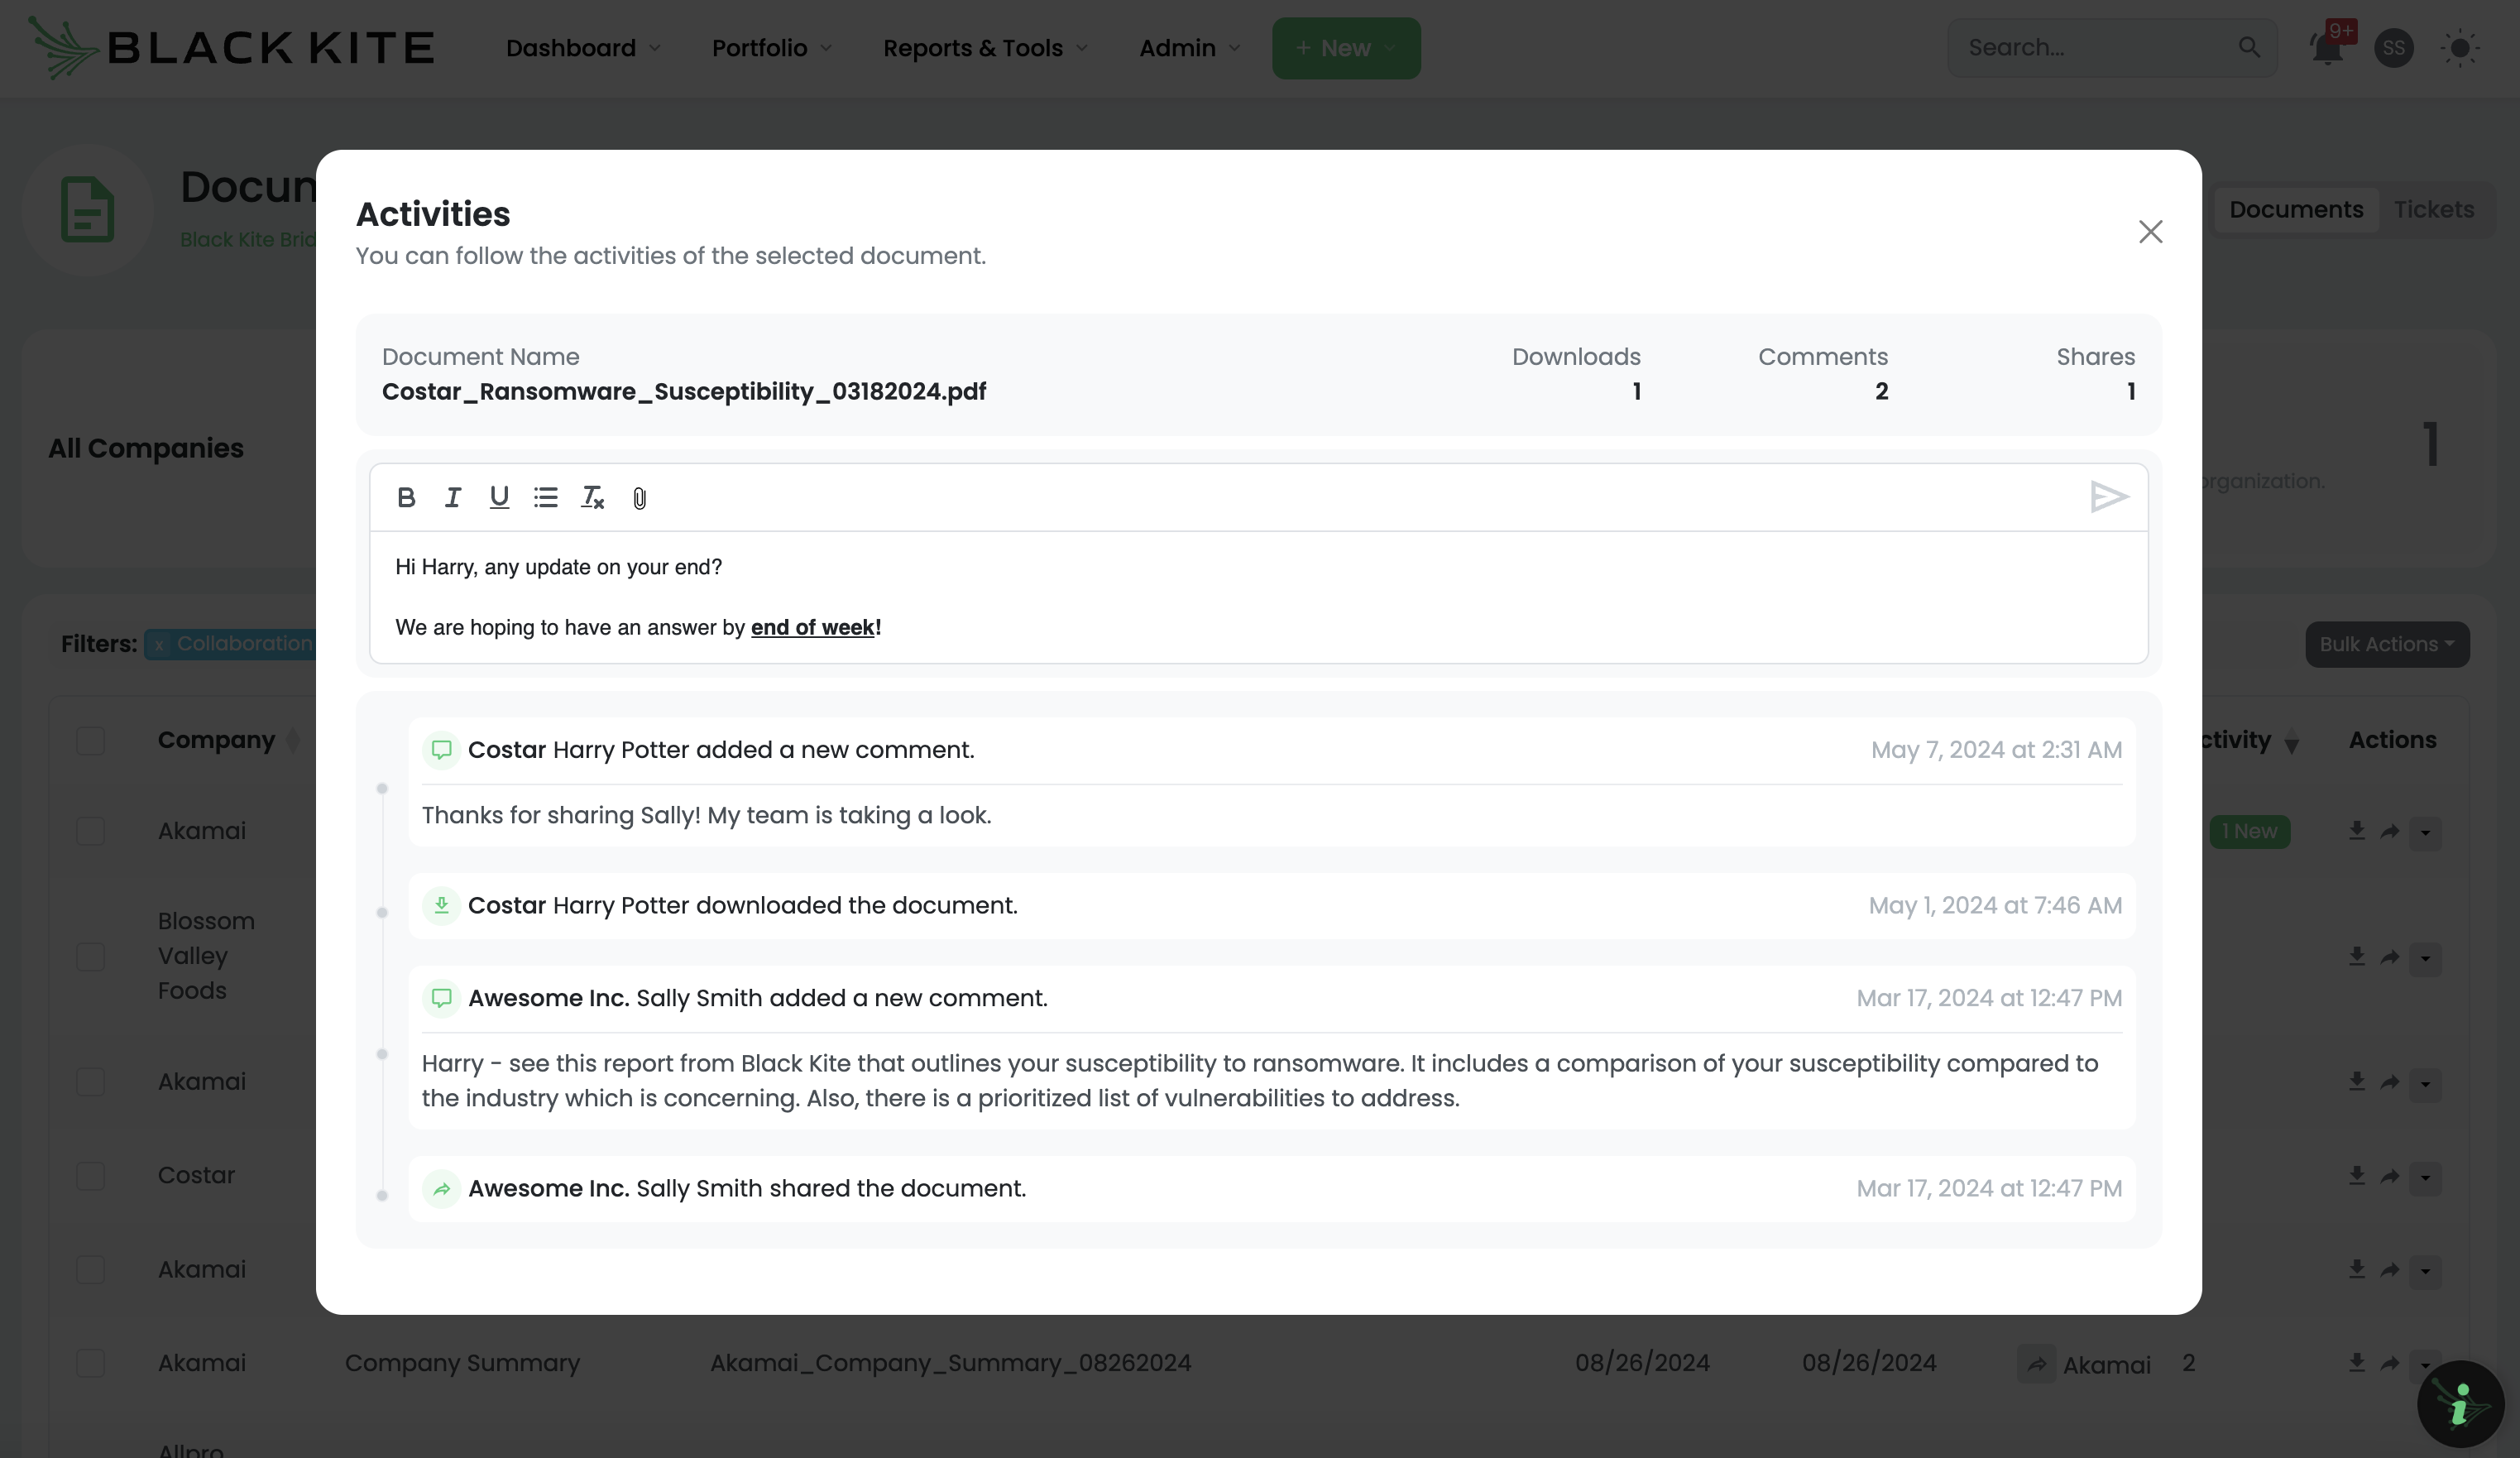Clear text formatting in editor
2520x1458 pixels.
(x=592, y=497)
